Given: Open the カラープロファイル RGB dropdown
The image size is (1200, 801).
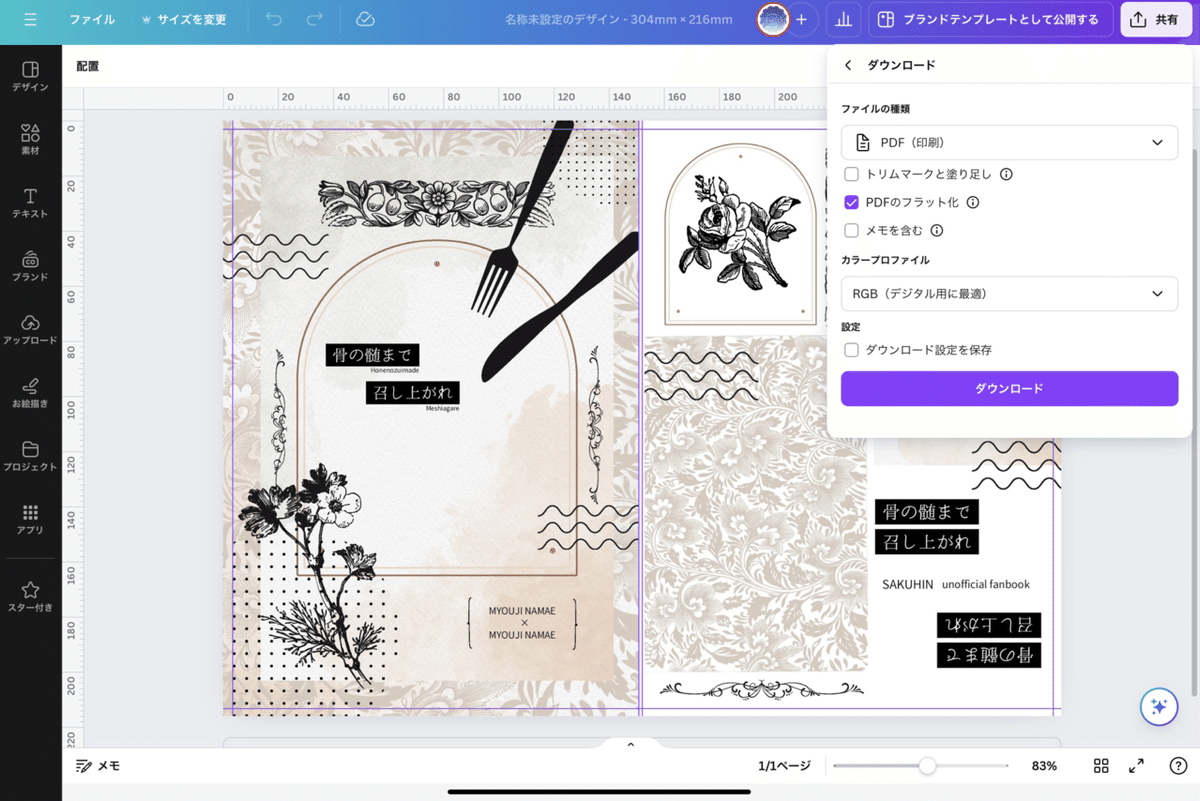Looking at the screenshot, I should [x=1009, y=293].
